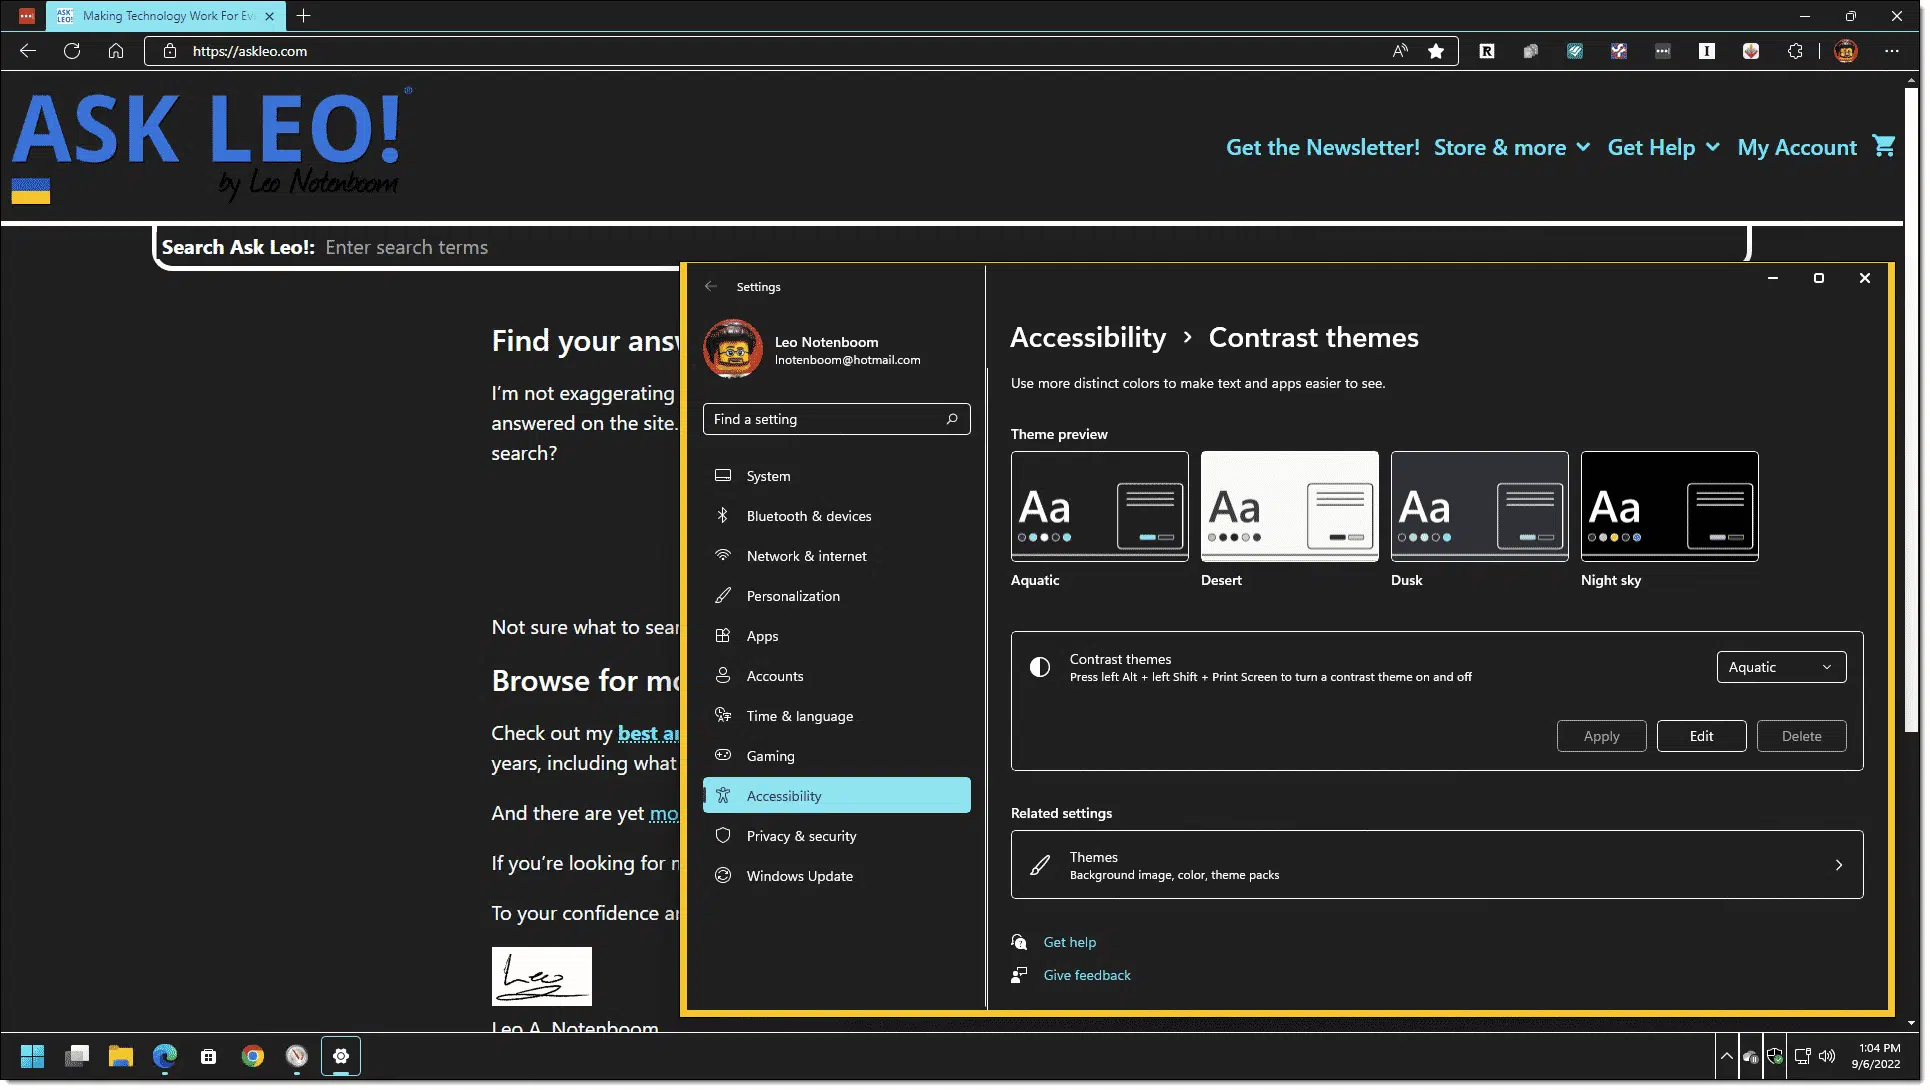Open the Edge profile avatar
1930x1090 pixels.
tap(1846, 51)
